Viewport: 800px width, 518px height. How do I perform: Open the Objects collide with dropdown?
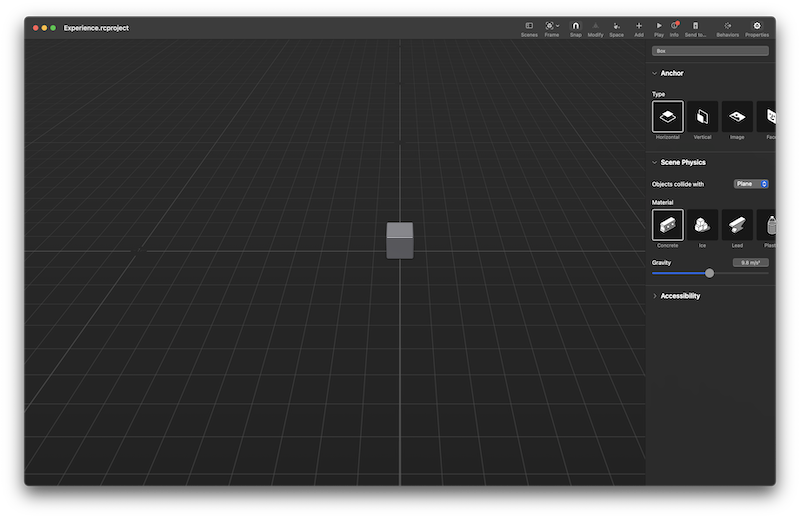point(751,184)
